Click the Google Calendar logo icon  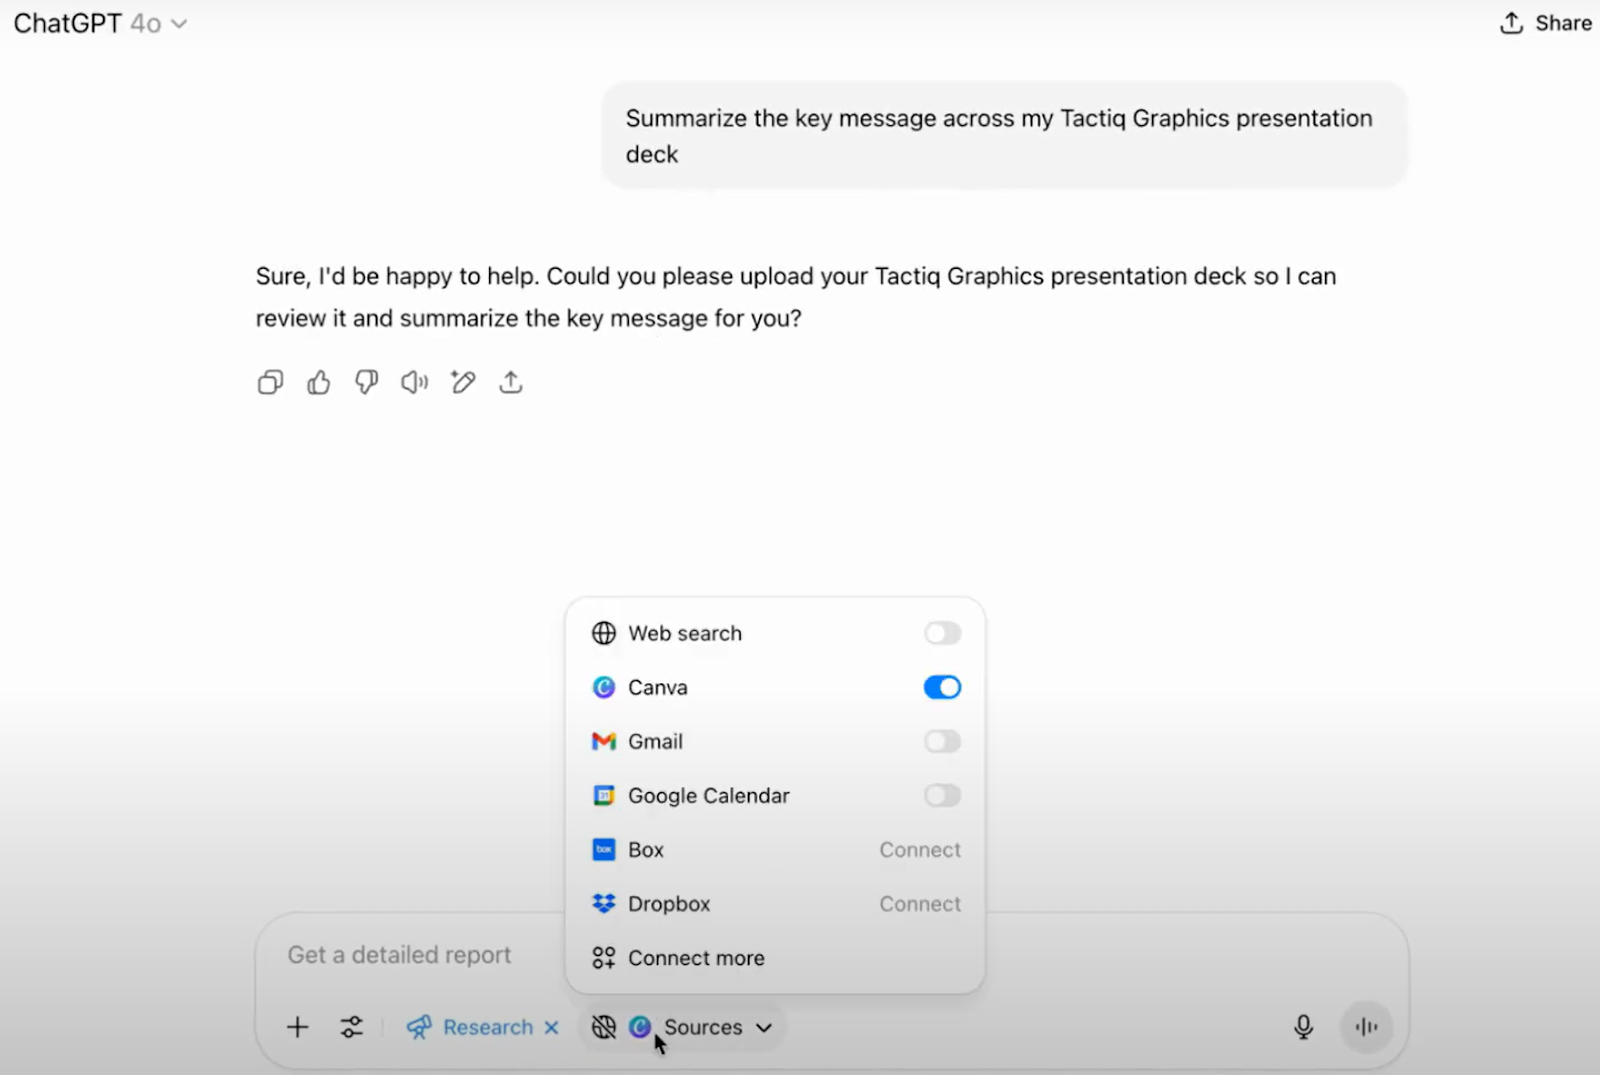(604, 795)
